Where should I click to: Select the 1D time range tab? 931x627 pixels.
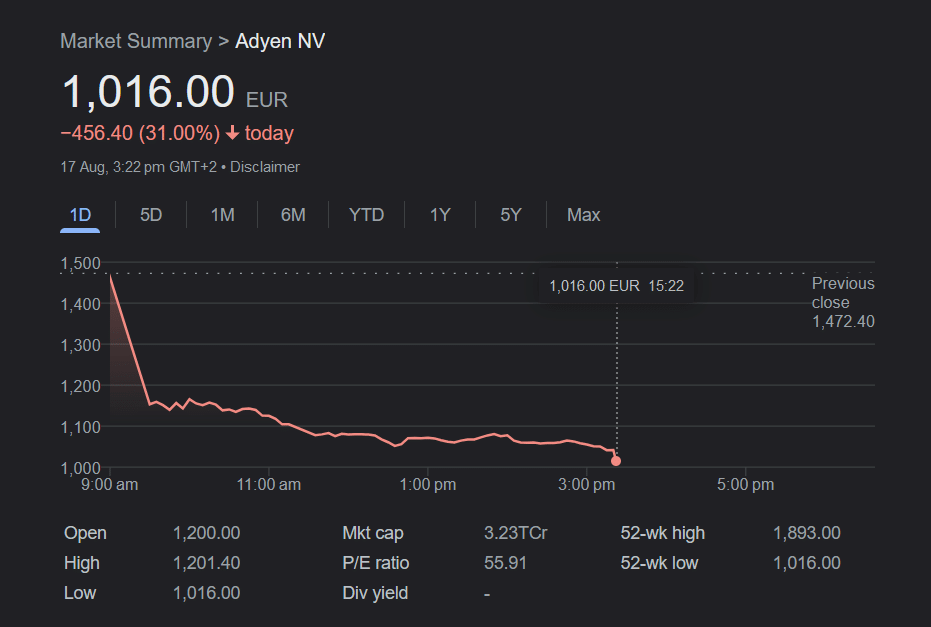click(80, 215)
